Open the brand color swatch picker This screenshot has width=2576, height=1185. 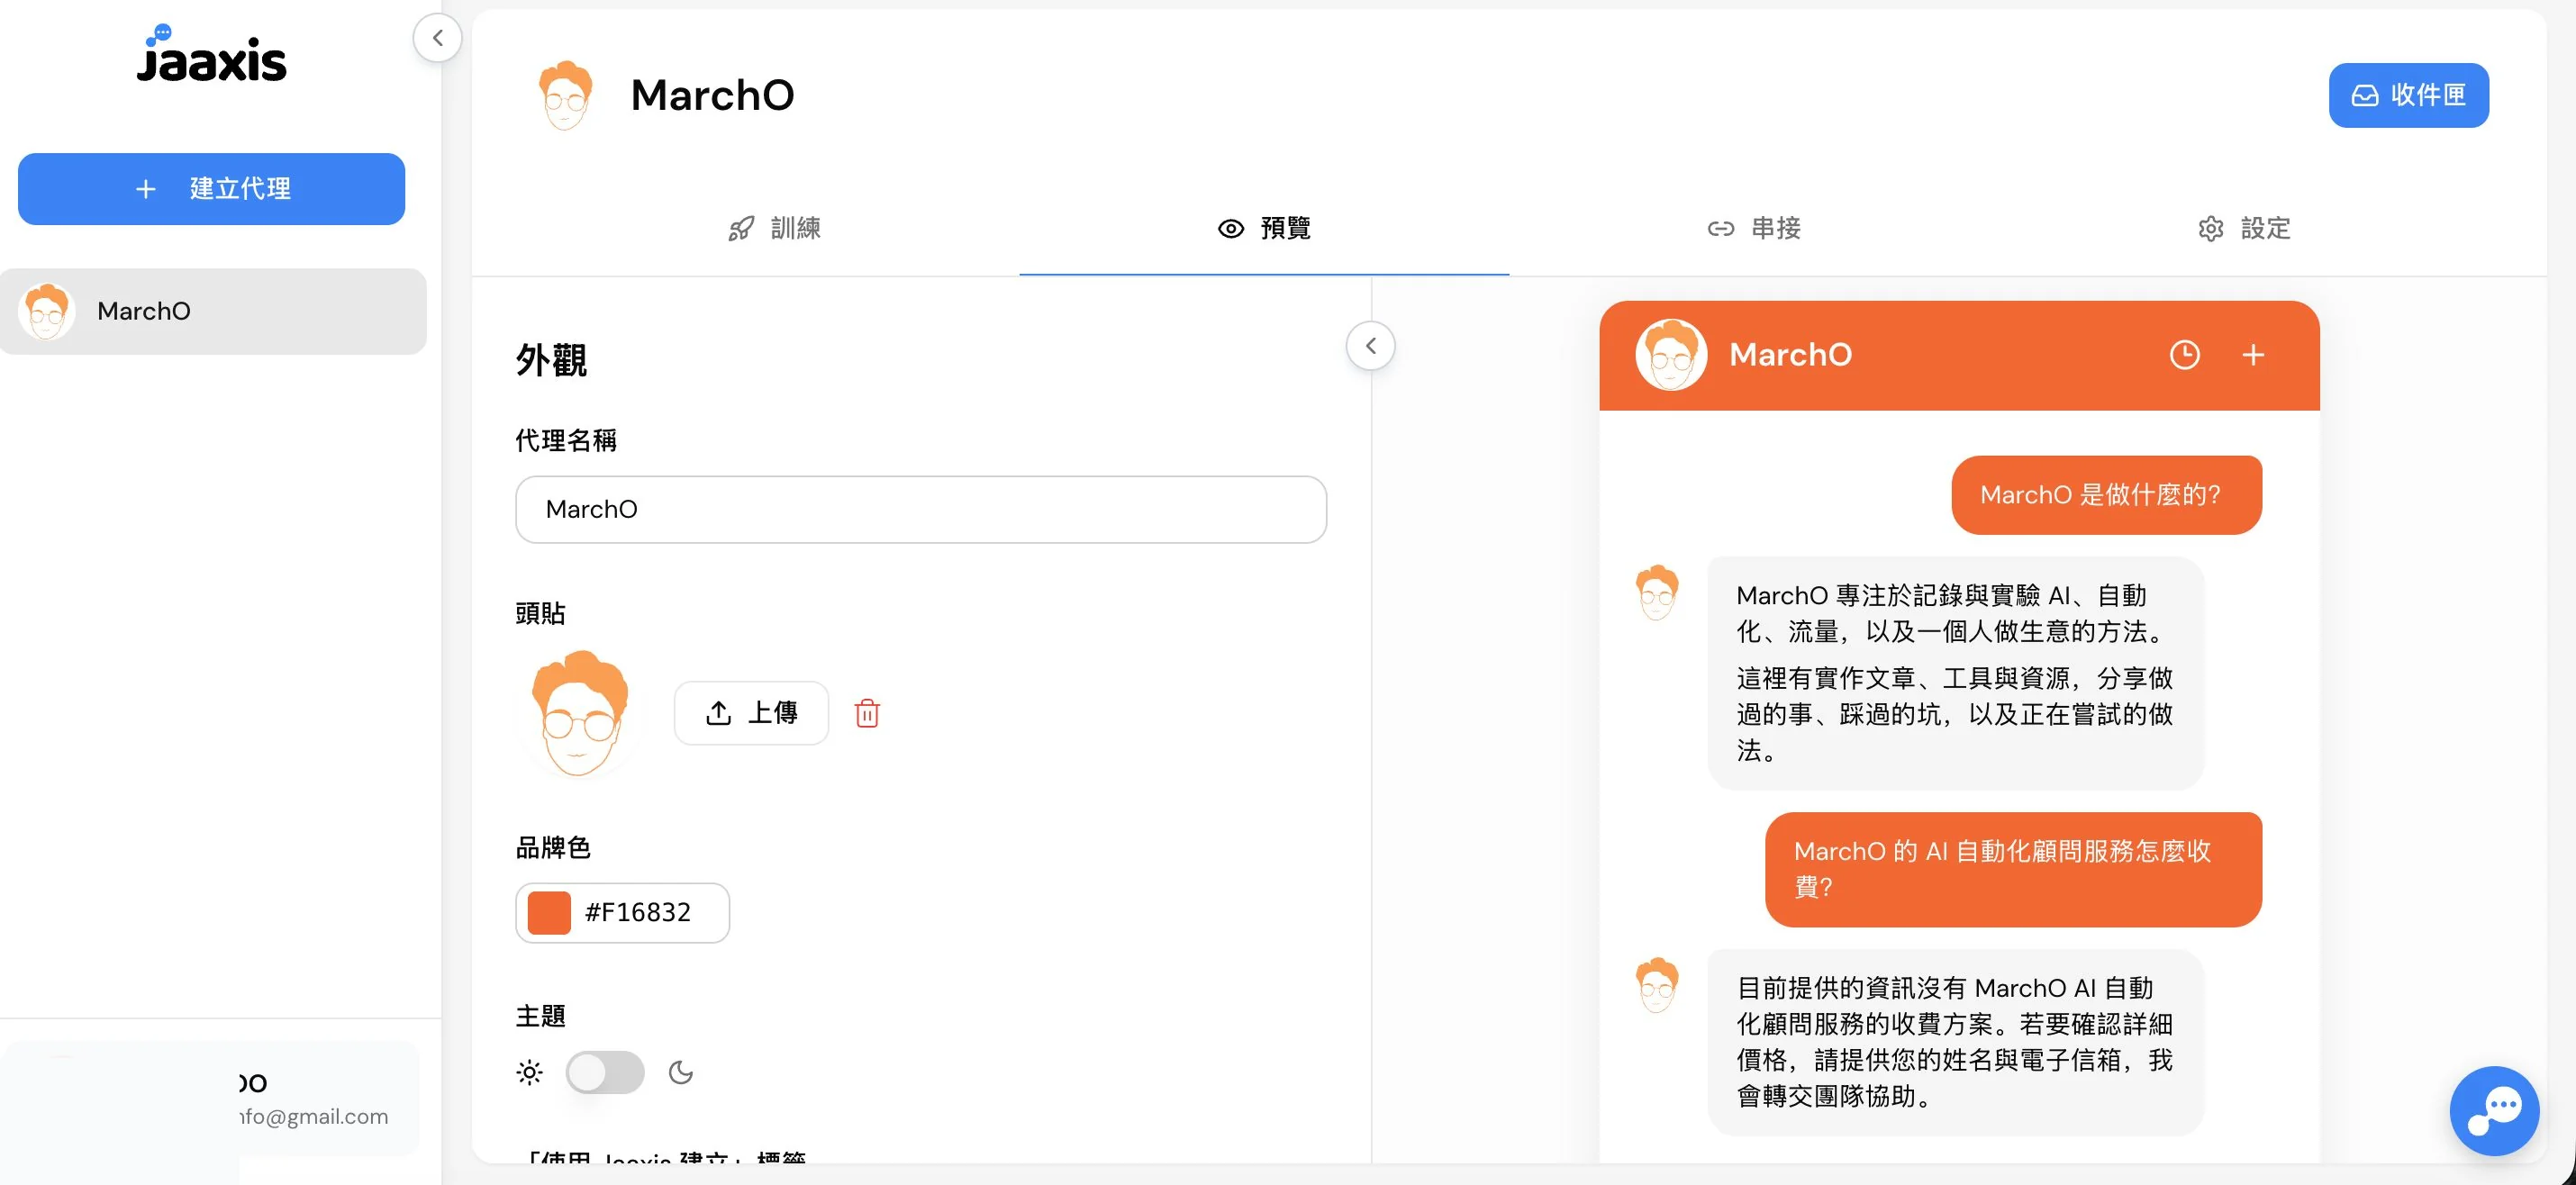[549, 912]
